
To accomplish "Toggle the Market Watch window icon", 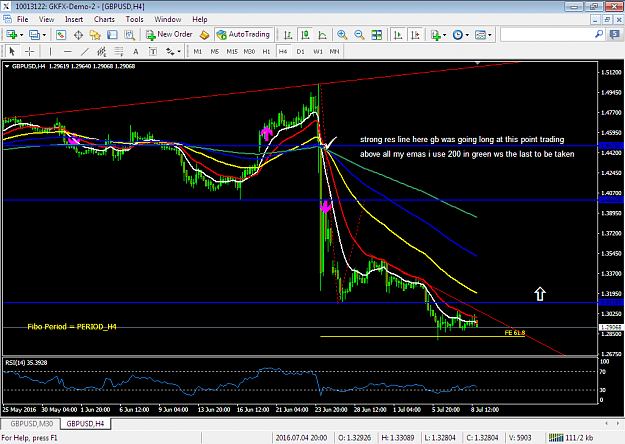I will [x=61, y=35].
